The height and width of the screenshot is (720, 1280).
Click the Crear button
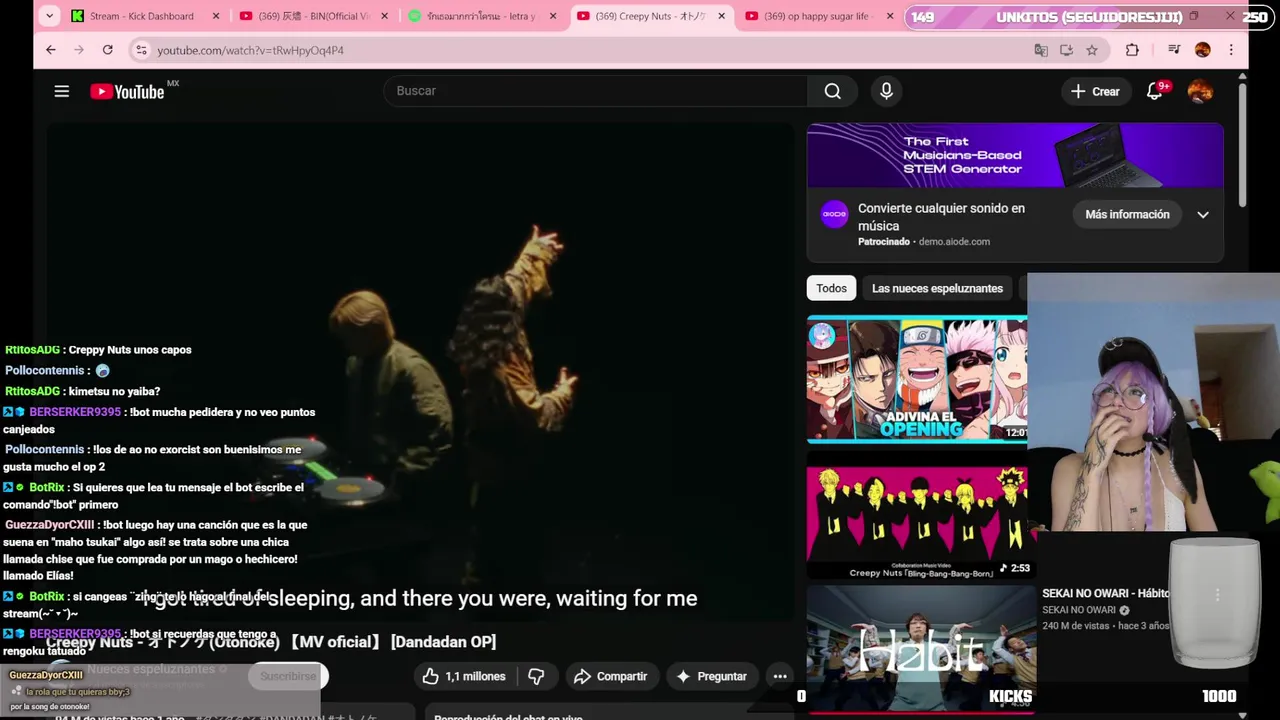(x=1095, y=91)
